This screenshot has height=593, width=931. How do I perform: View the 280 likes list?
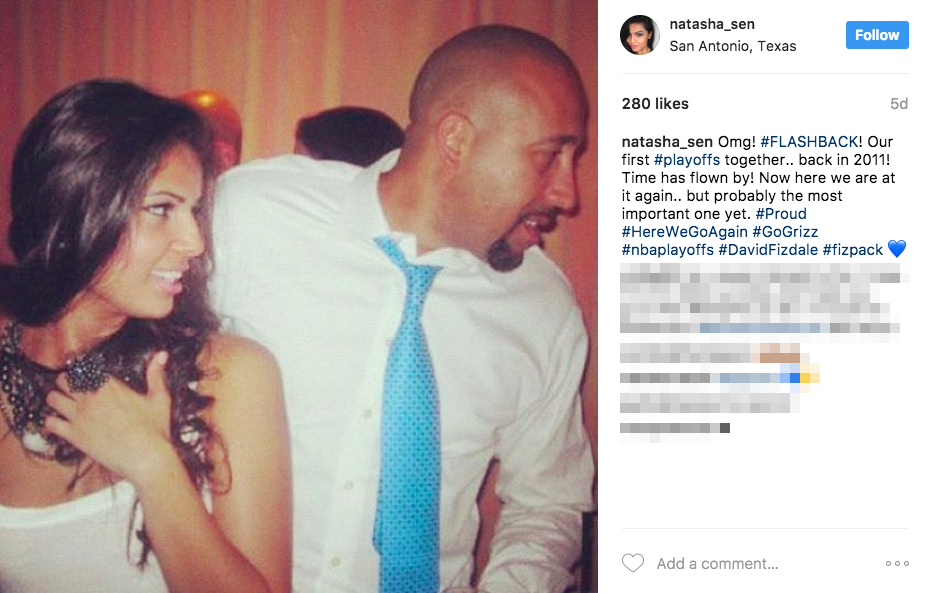click(655, 104)
